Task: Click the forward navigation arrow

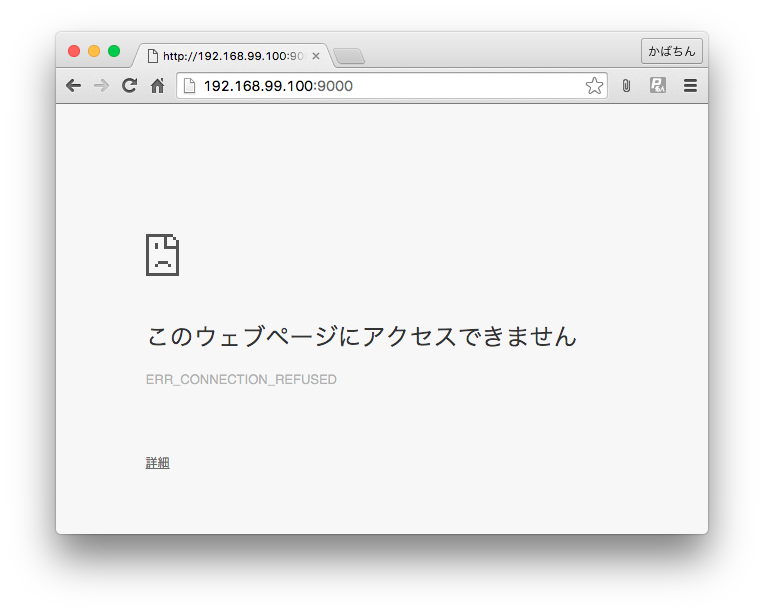Action: (101, 86)
